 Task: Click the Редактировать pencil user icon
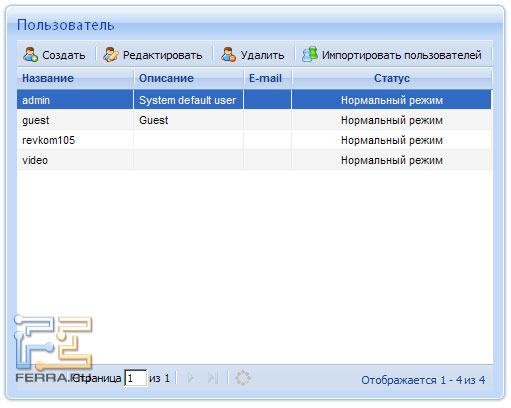(x=110, y=55)
